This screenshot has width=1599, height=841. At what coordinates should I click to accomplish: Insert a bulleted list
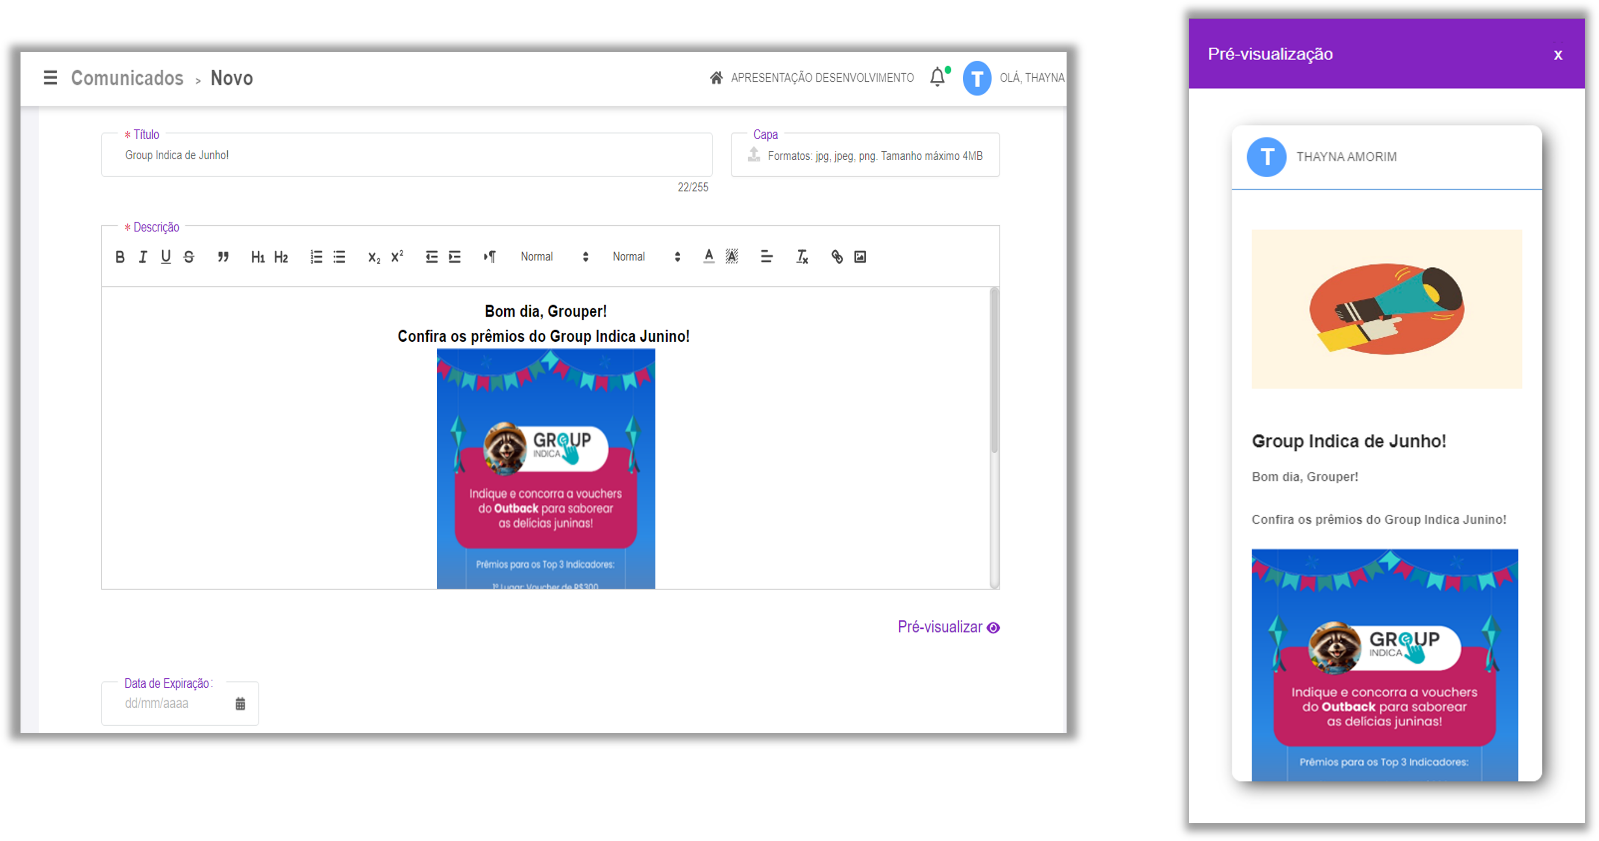(x=339, y=257)
